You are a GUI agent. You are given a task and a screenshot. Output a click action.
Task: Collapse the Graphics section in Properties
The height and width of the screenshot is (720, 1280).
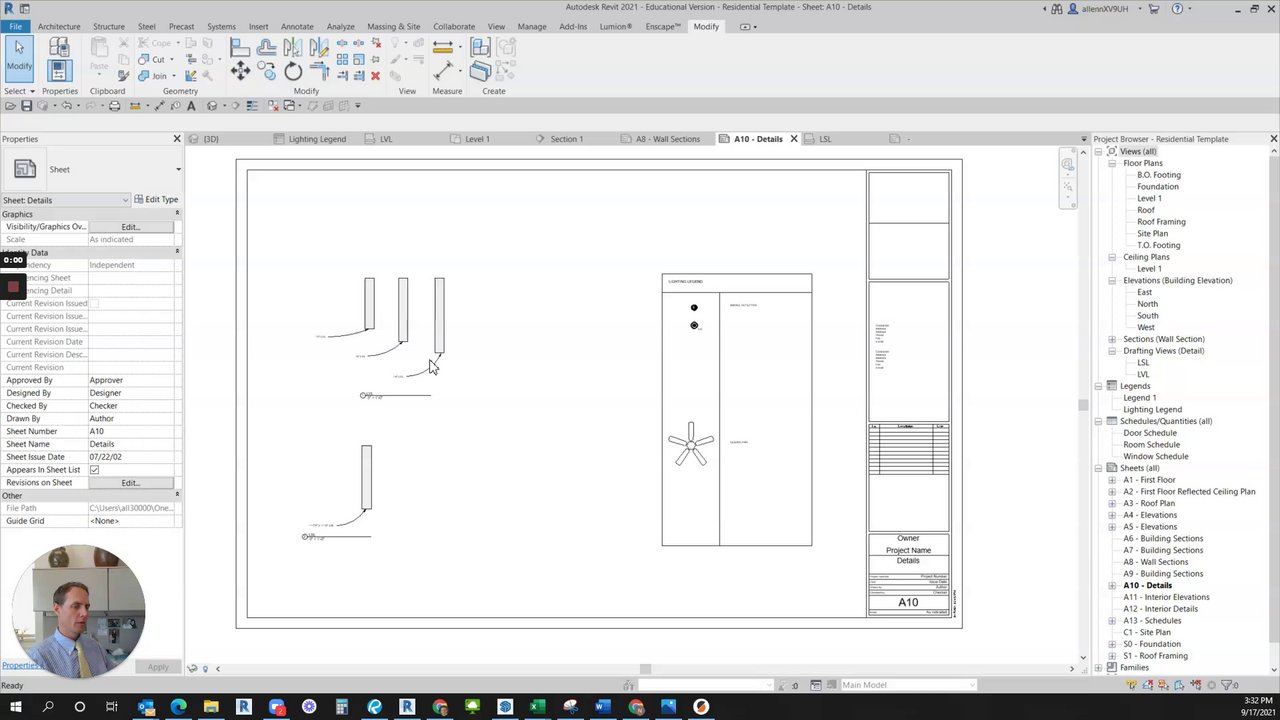pyautogui.click(x=177, y=214)
